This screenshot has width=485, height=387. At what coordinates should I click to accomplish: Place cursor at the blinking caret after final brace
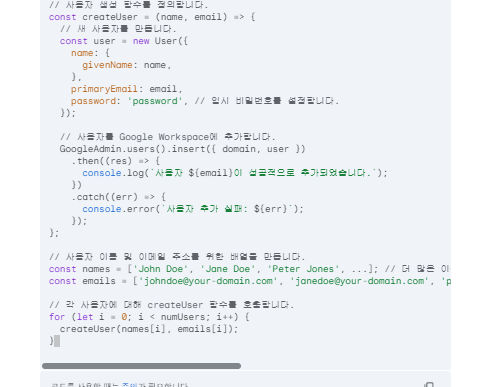click(x=57, y=341)
